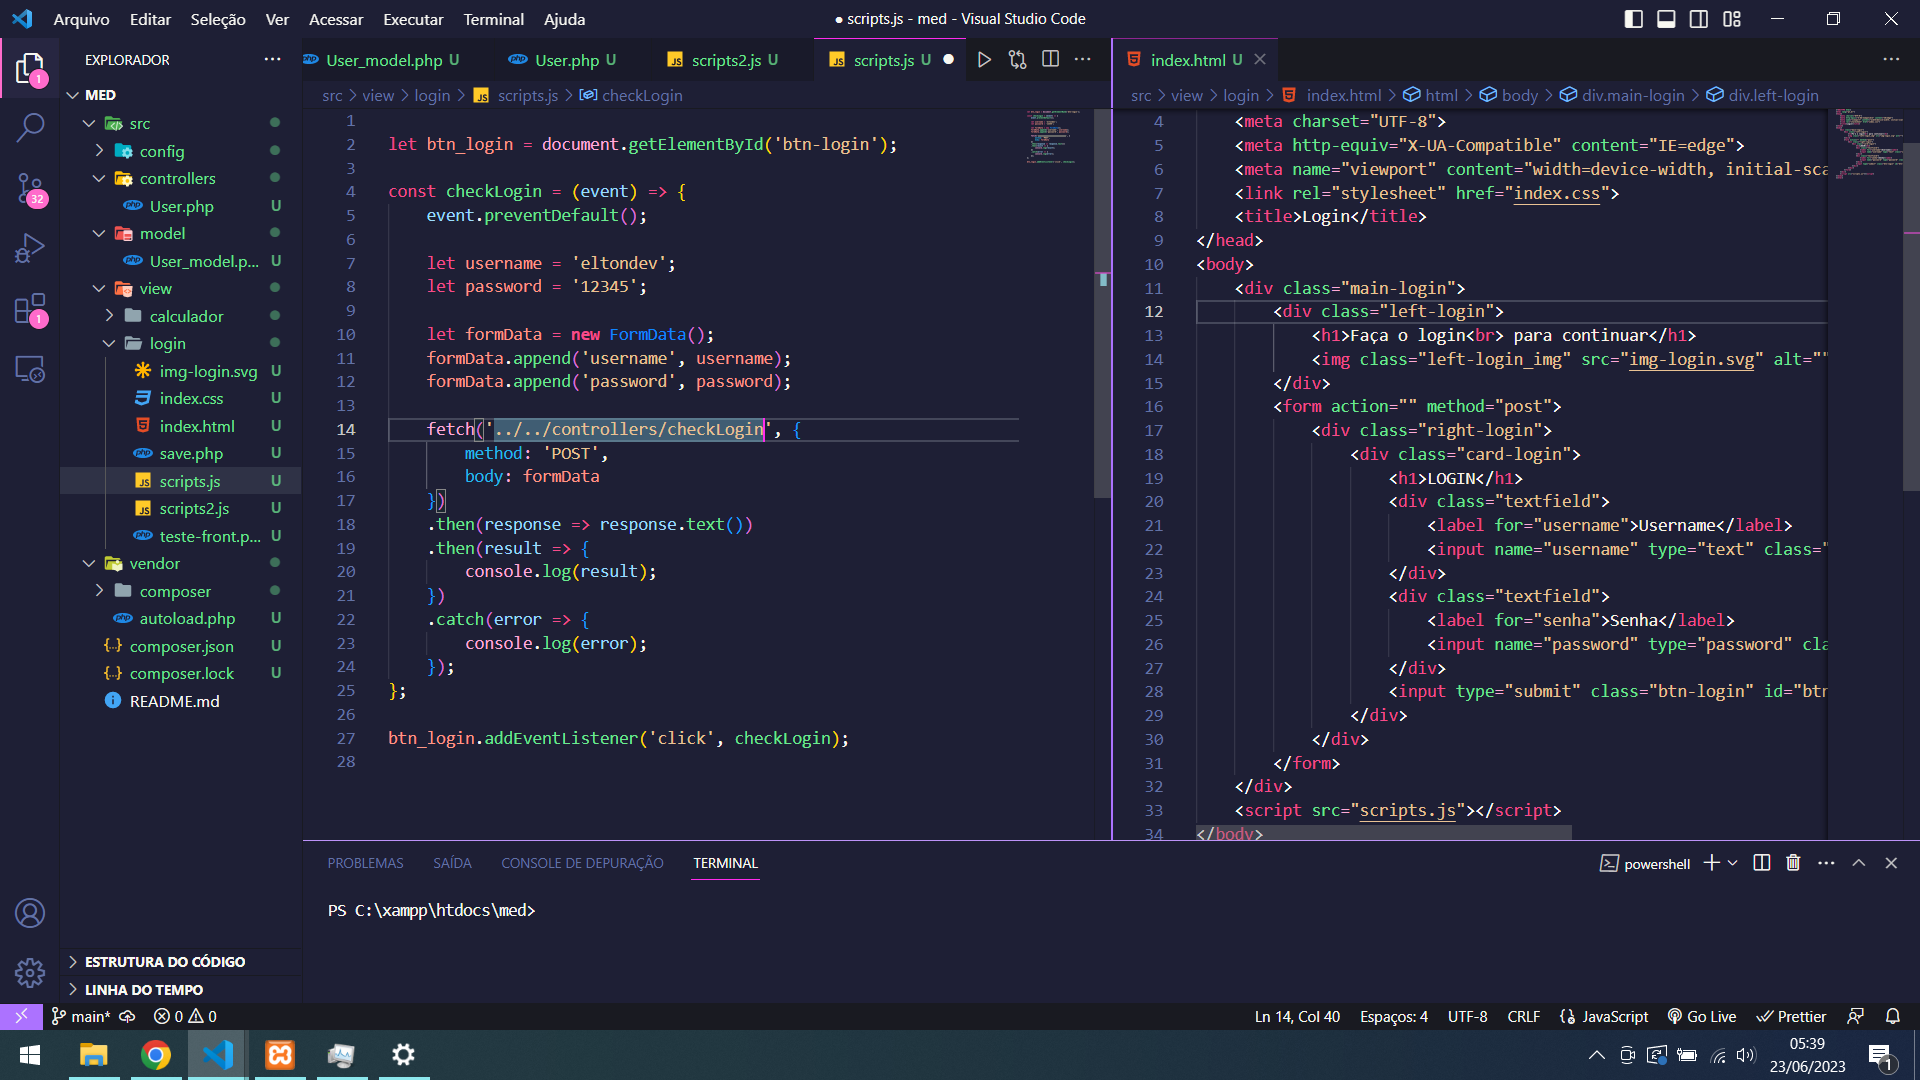Open the new terminal profile dropdown arrow
Screen dimensions: 1920x1080
(x=1733, y=863)
